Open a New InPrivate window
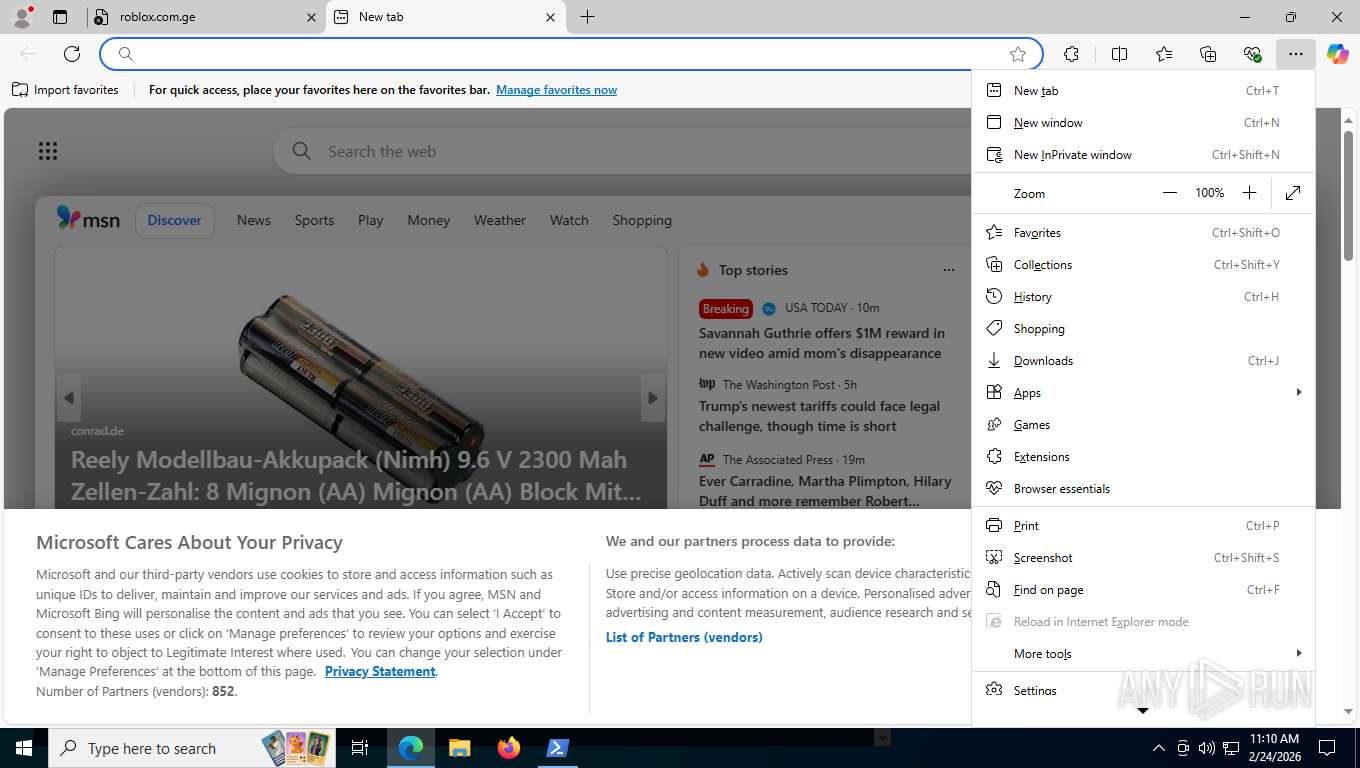This screenshot has width=1360, height=768. point(1143,155)
